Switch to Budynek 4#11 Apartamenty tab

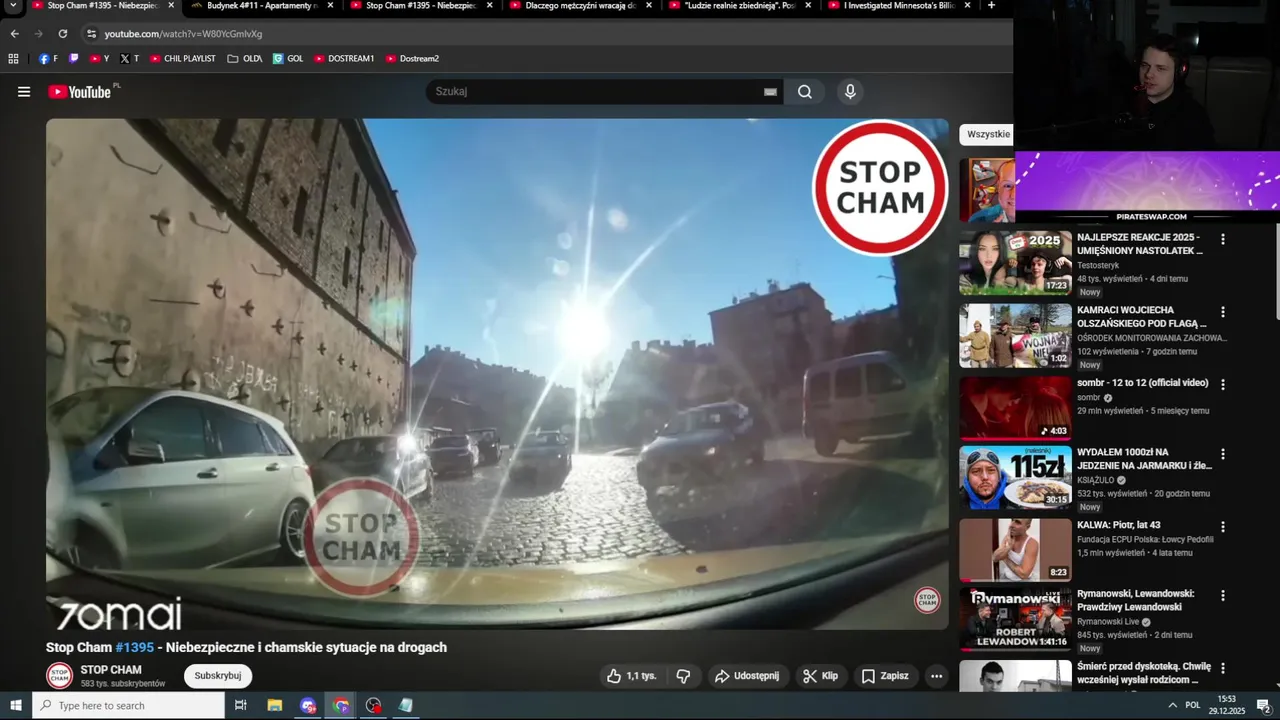[x=262, y=6]
